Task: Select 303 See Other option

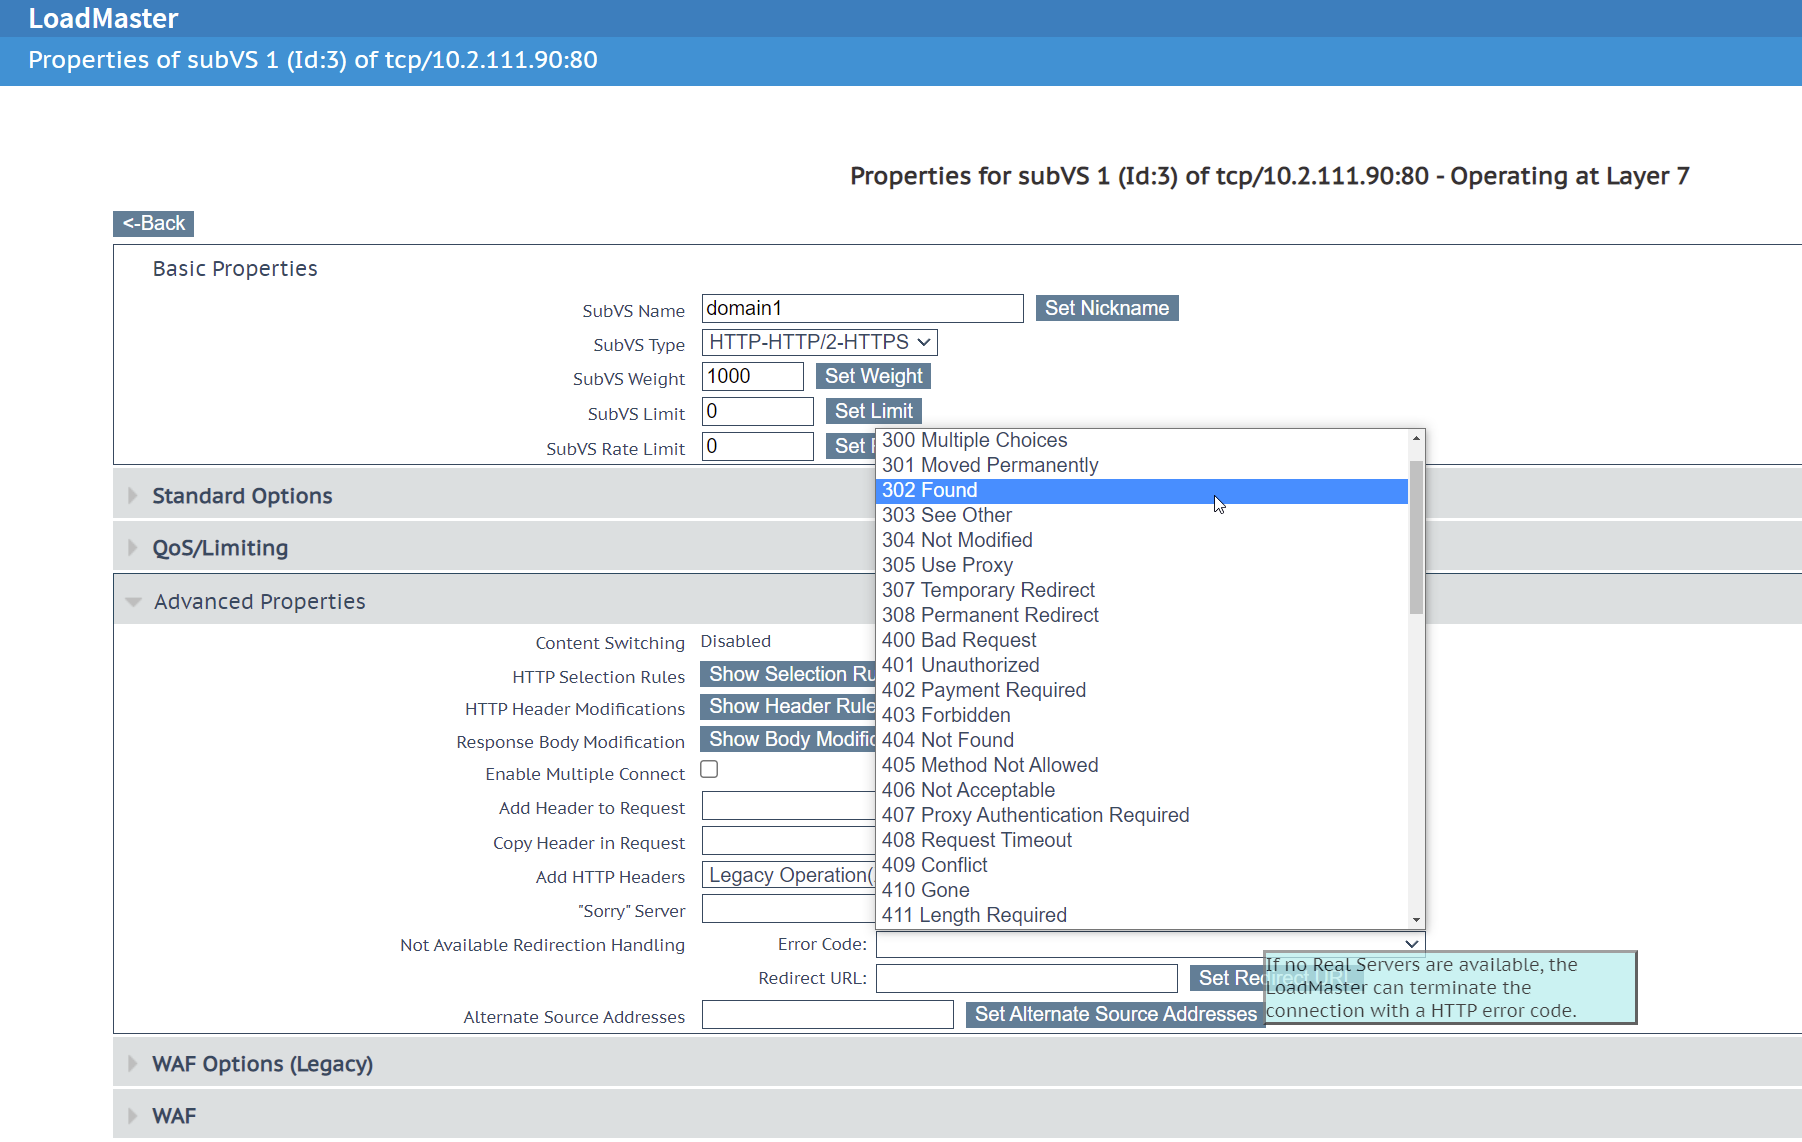Action: [1142, 515]
